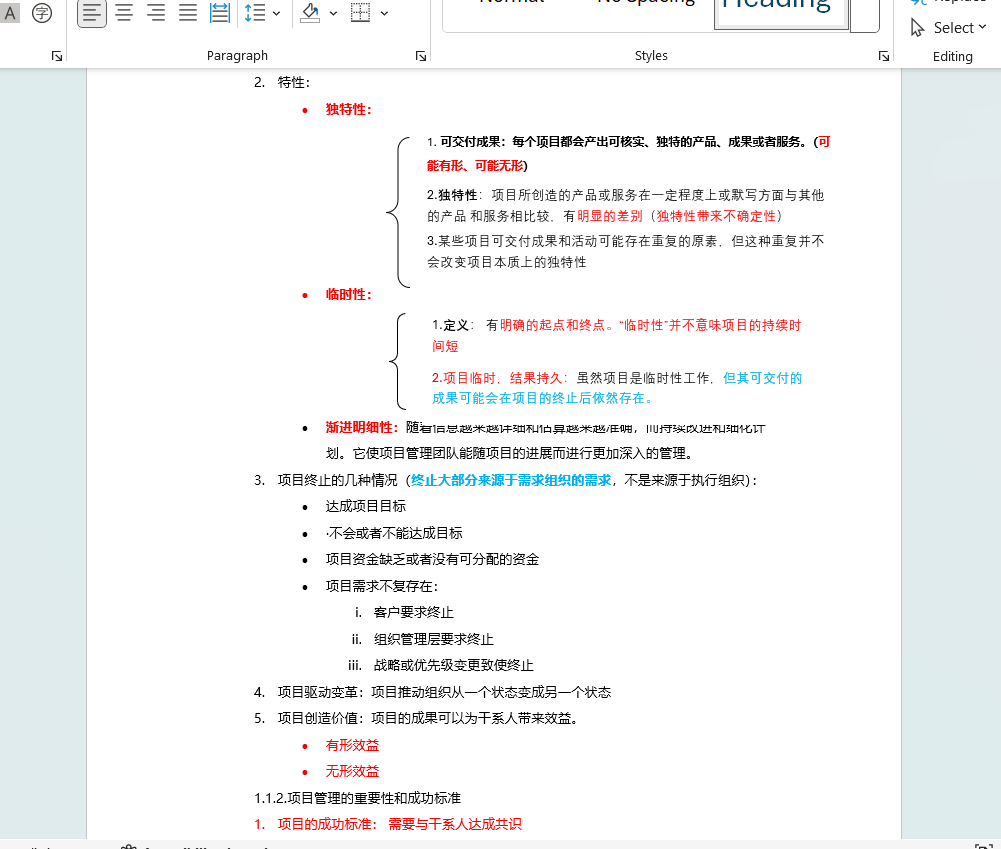Image resolution: width=1001 pixels, height=849 pixels.
Task: Open the Paragraph settings dialog launcher
Action: click(421, 57)
